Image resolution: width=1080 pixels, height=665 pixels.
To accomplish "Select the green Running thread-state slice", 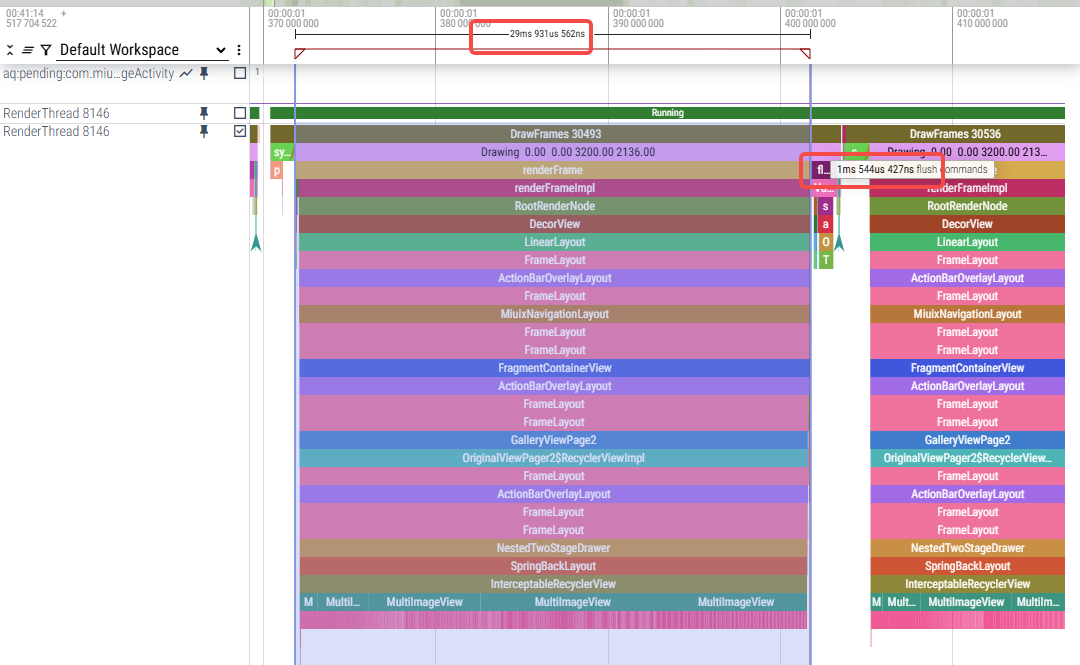I will 667,113.
